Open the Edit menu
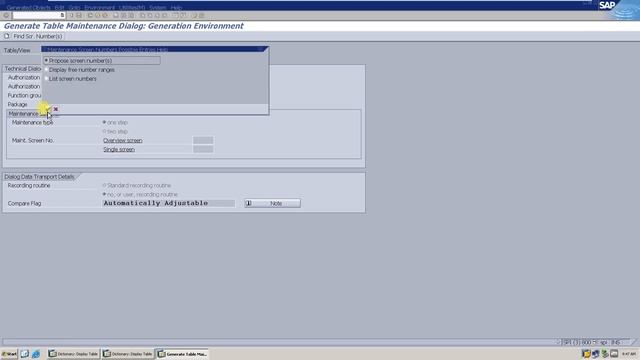The height and width of the screenshot is (360, 640). pyautogui.click(x=59, y=8)
